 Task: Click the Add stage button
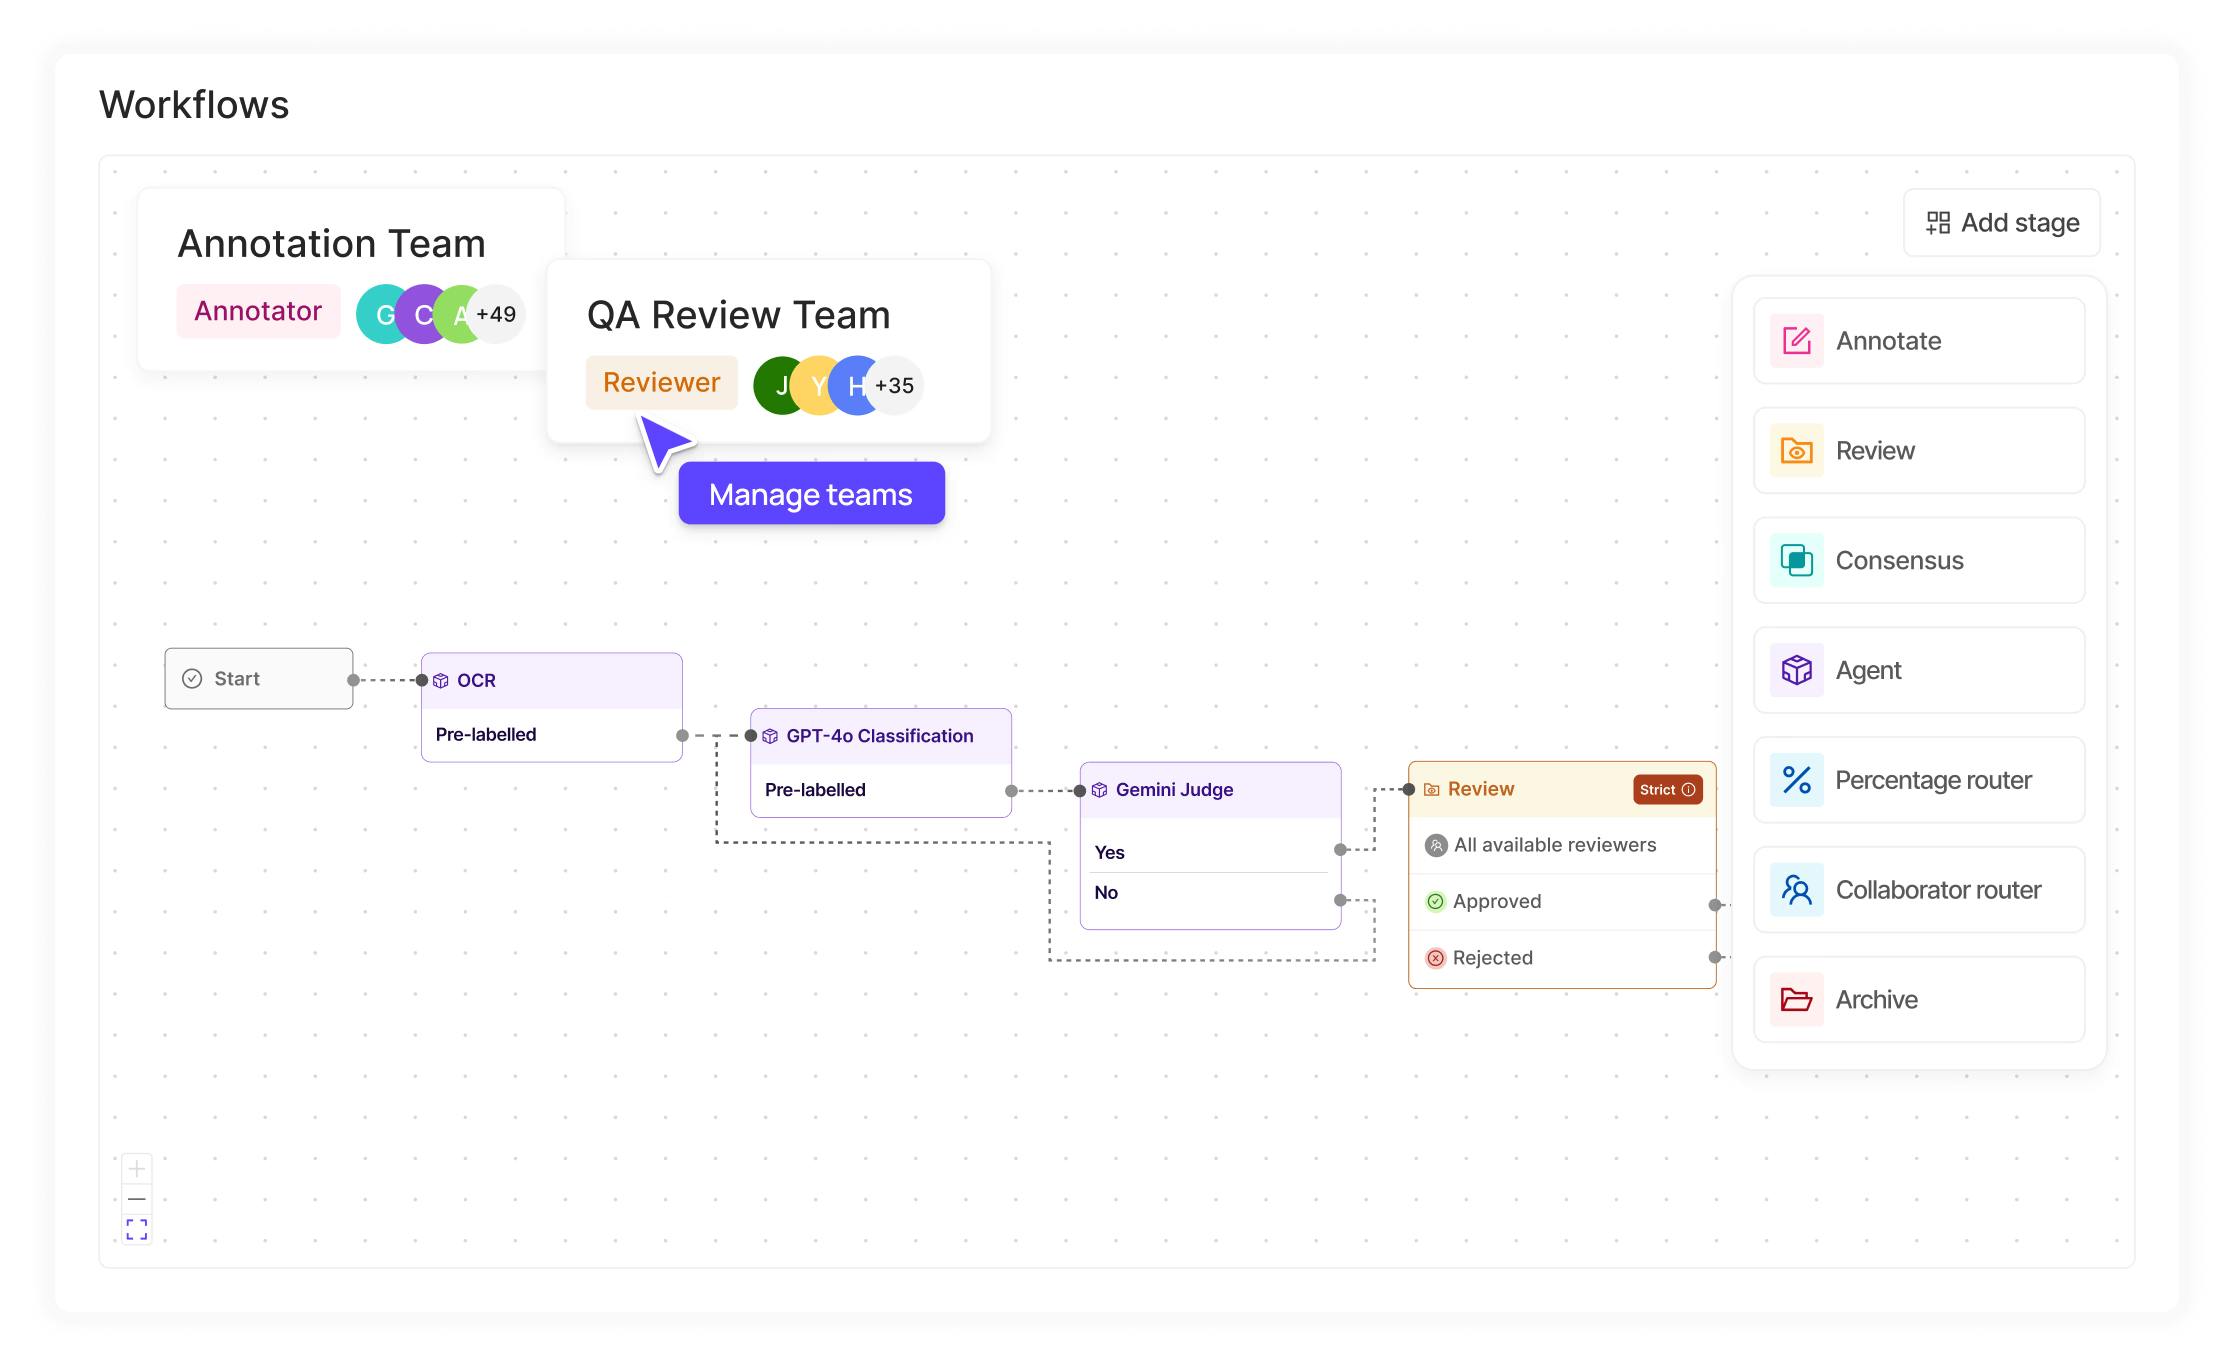click(x=2001, y=223)
